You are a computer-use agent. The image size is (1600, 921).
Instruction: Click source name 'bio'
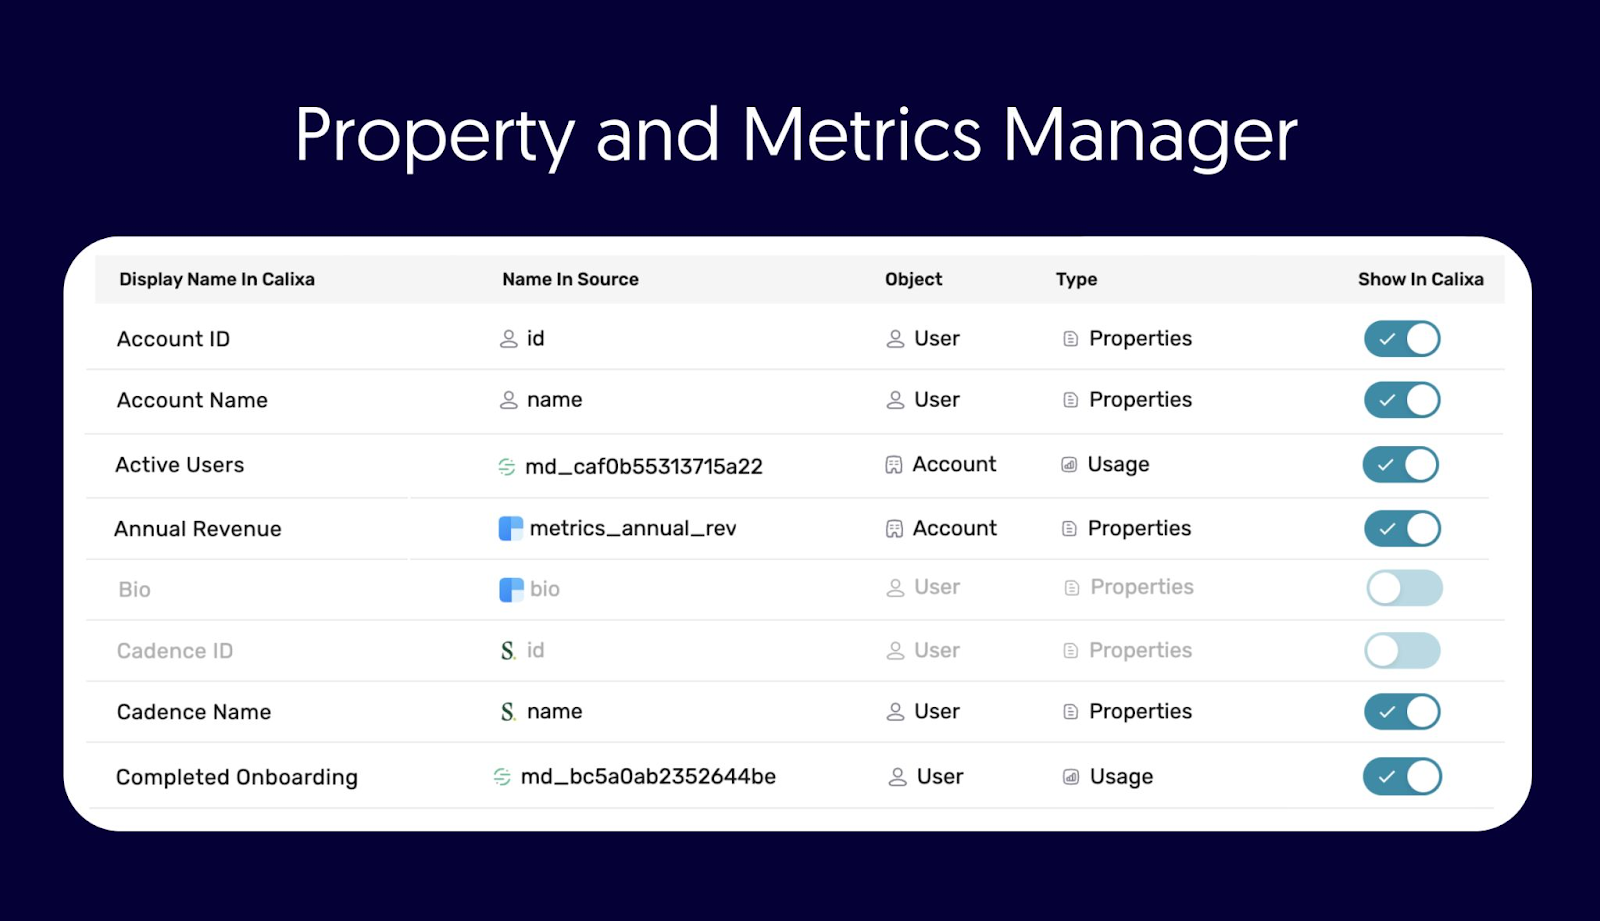pos(545,590)
